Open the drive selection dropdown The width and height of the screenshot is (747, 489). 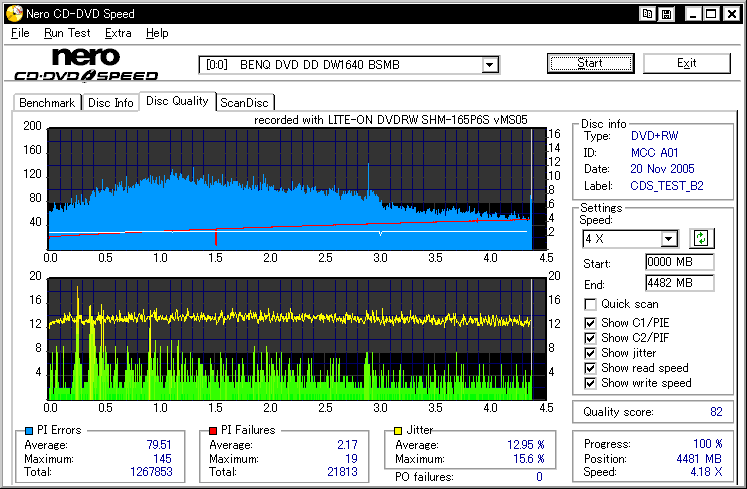click(x=489, y=65)
